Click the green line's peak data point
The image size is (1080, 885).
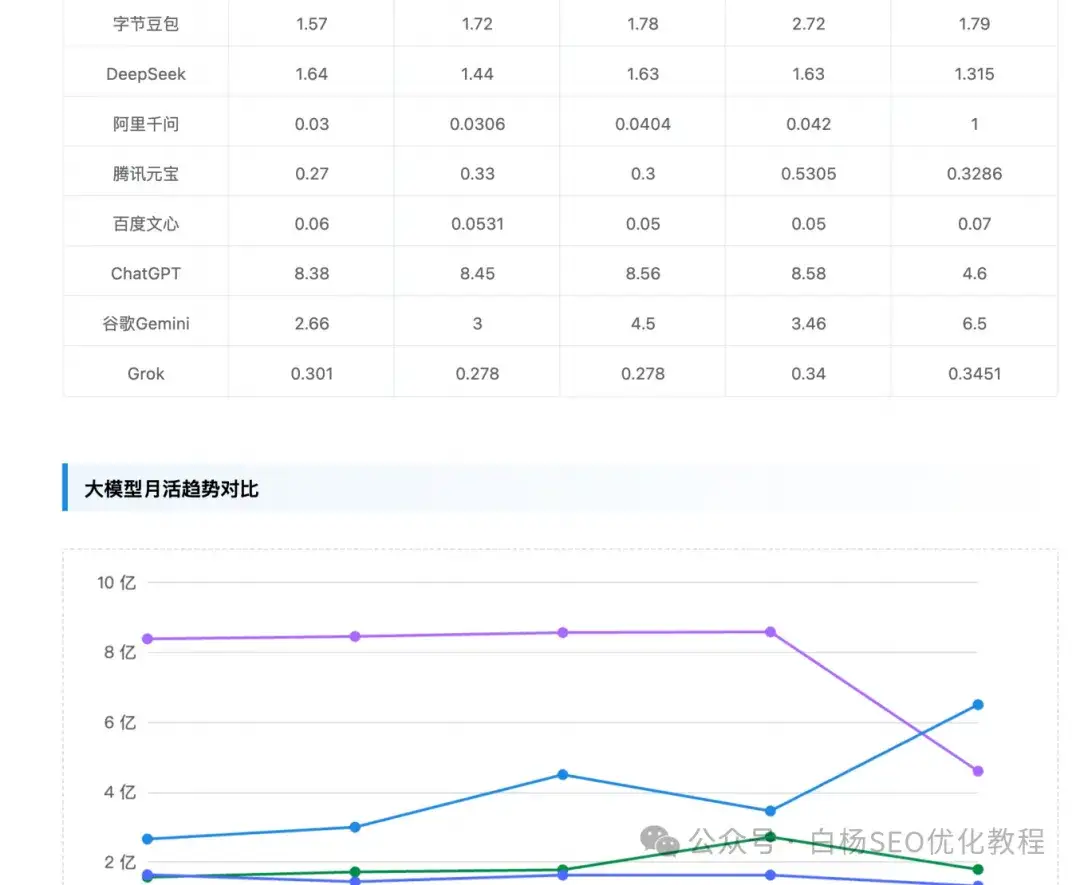click(771, 837)
